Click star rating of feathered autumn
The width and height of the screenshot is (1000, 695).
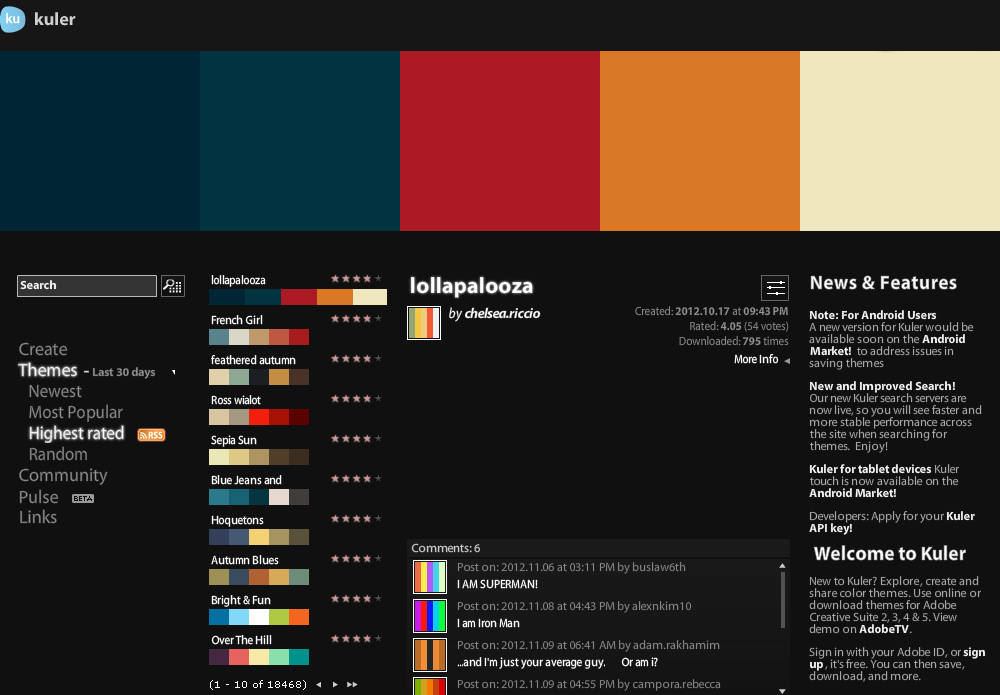click(357, 358)
